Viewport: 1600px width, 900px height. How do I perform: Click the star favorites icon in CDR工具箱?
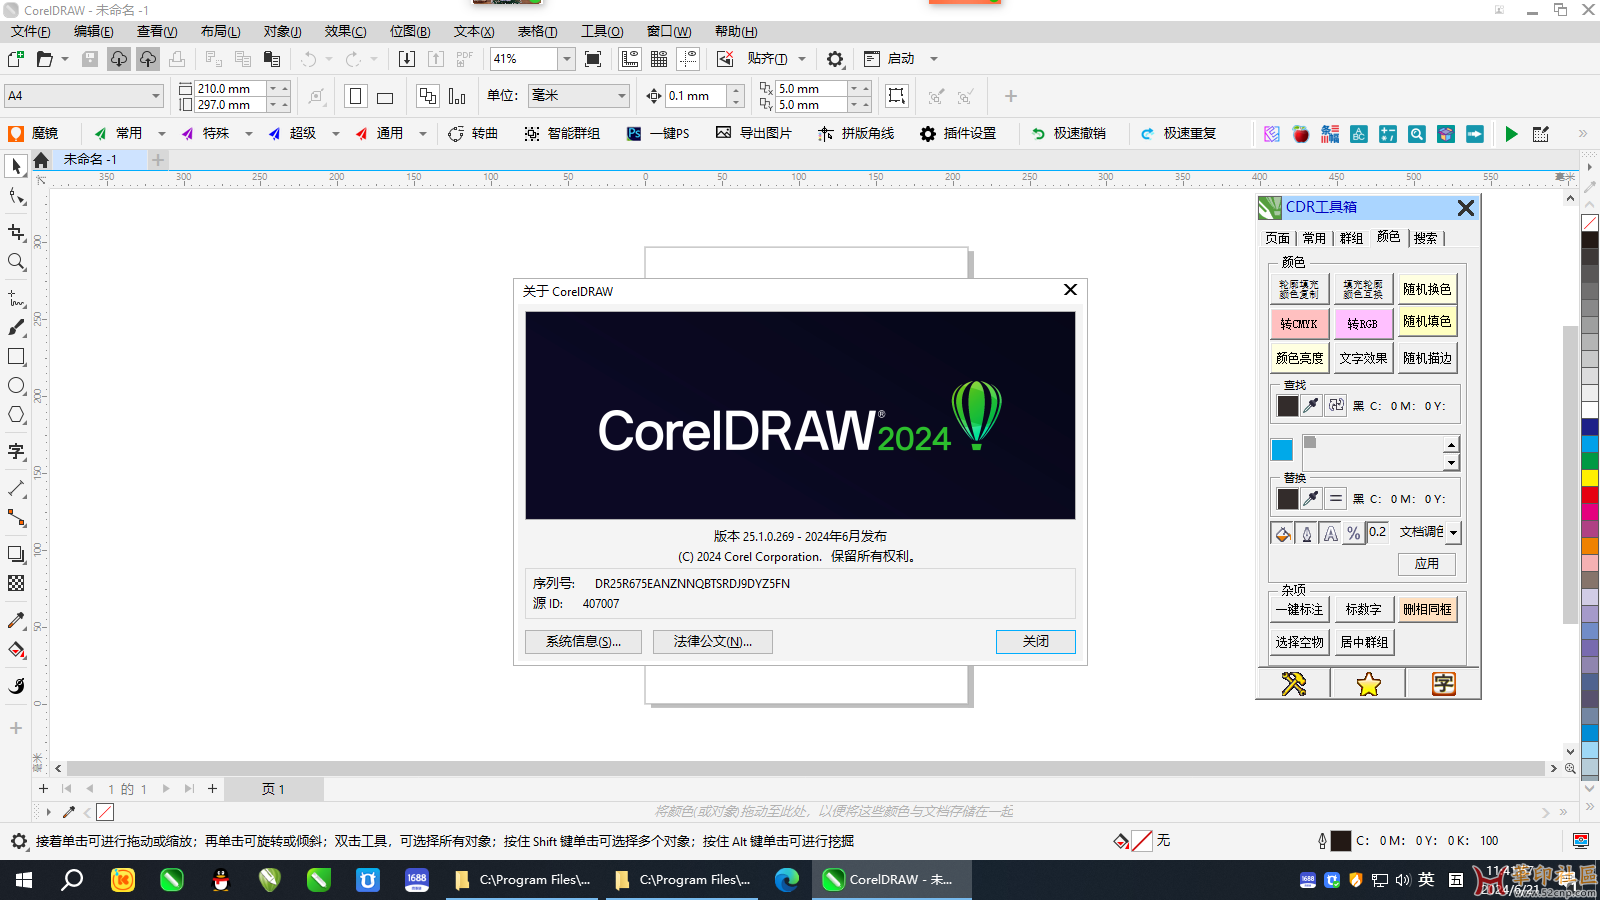pos(1368,684)
